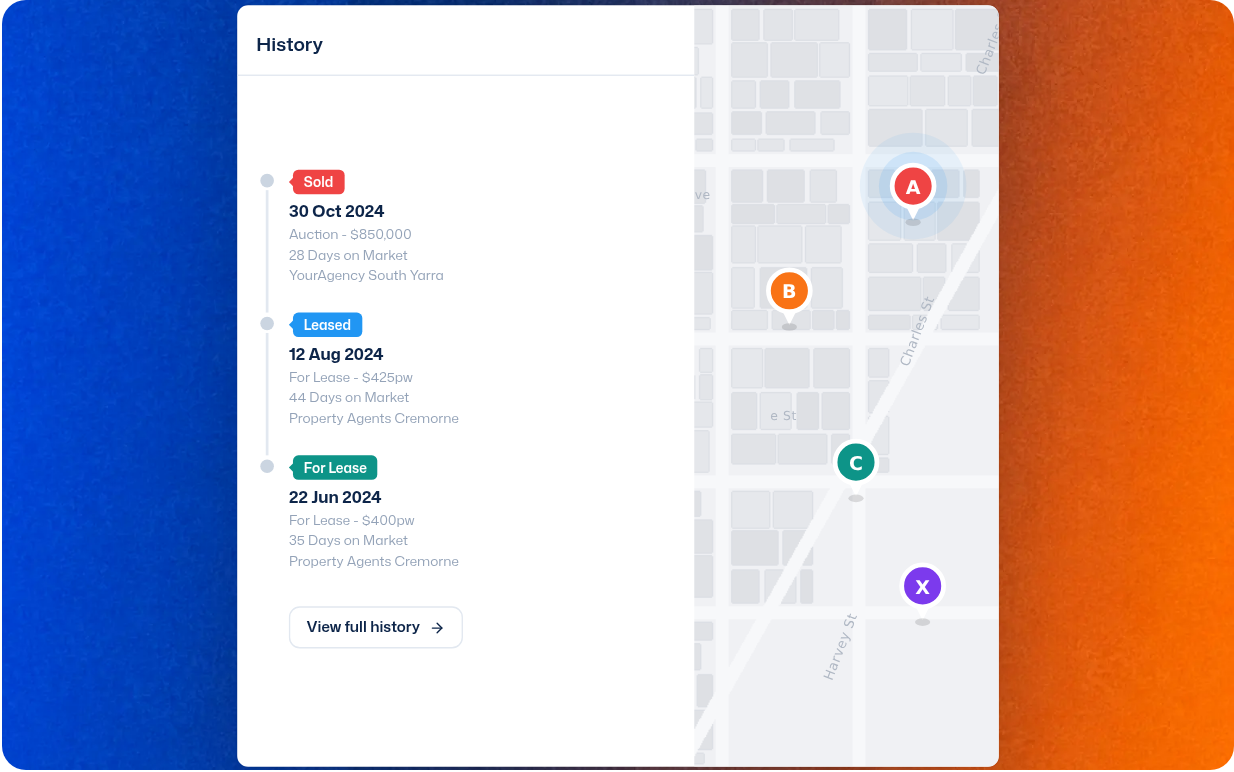Click the date 30 Oct 2024

(337, 211)
